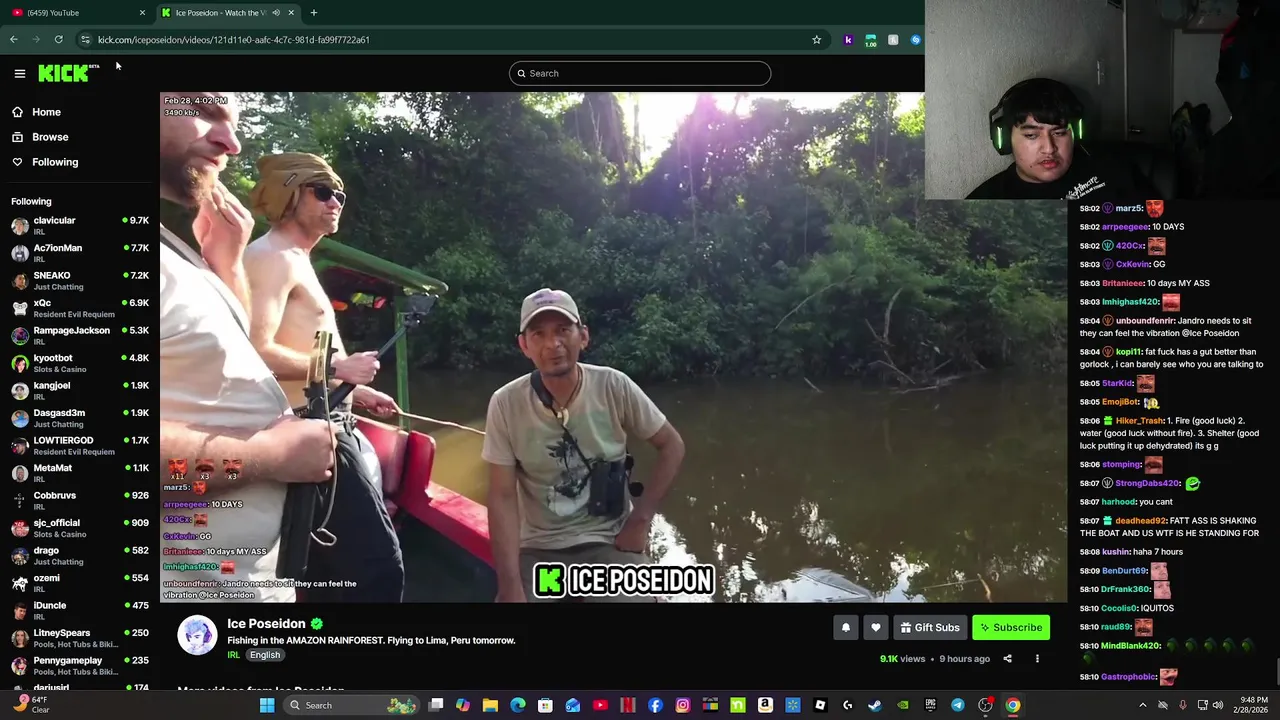This screenshot has height=720, width=1280.
Task: Launch Steam from the taskbar
Action: point(875,705)
